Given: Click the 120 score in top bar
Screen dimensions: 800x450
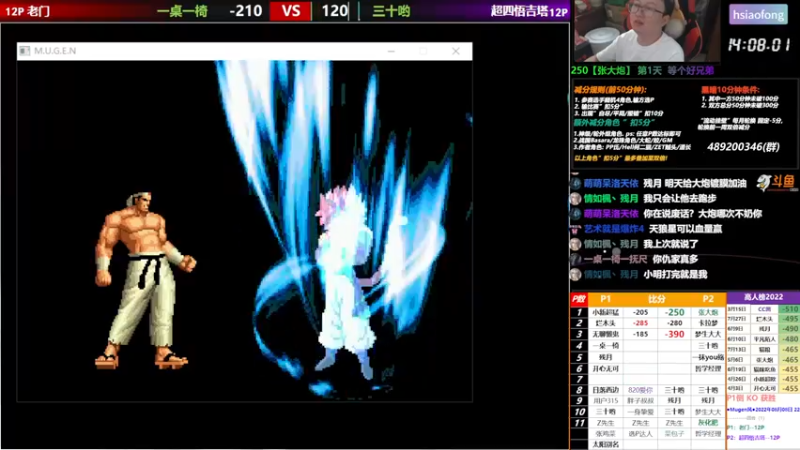Looking at the screenshot, I should point(335,11).
